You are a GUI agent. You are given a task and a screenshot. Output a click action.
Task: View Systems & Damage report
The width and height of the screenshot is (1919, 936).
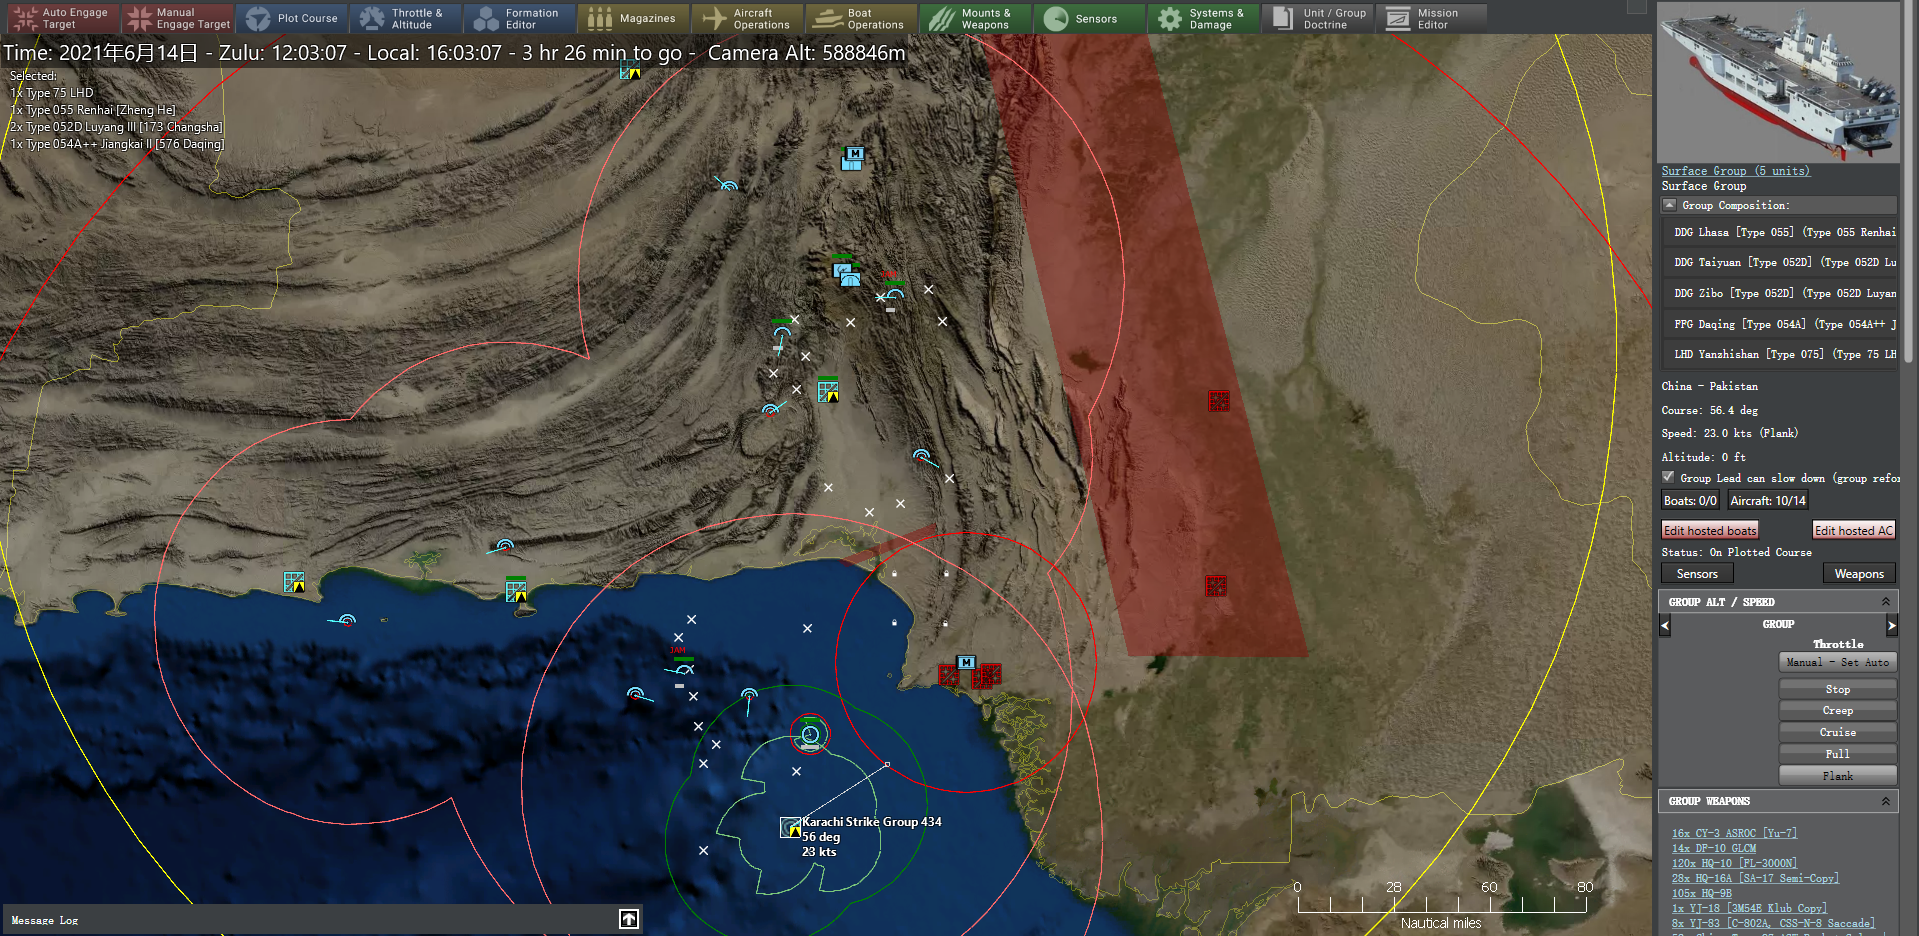[1204, 18]
